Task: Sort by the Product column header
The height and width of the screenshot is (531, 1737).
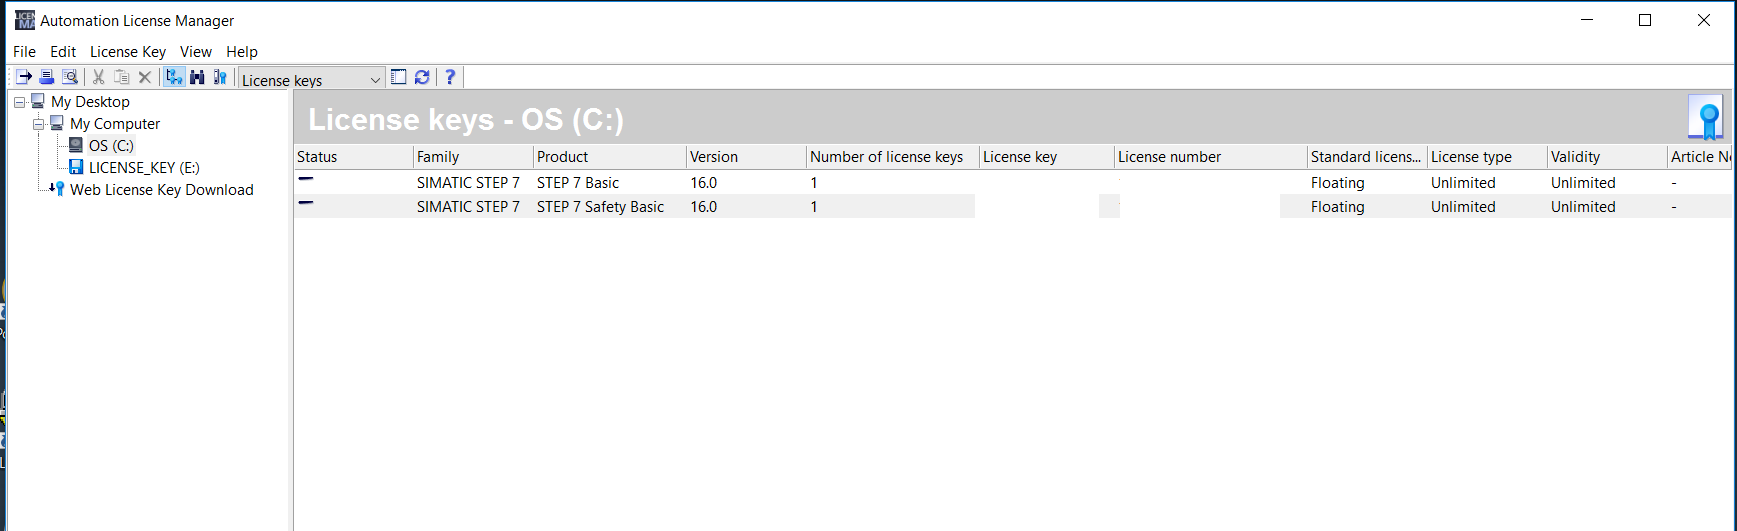Action: 610,156
